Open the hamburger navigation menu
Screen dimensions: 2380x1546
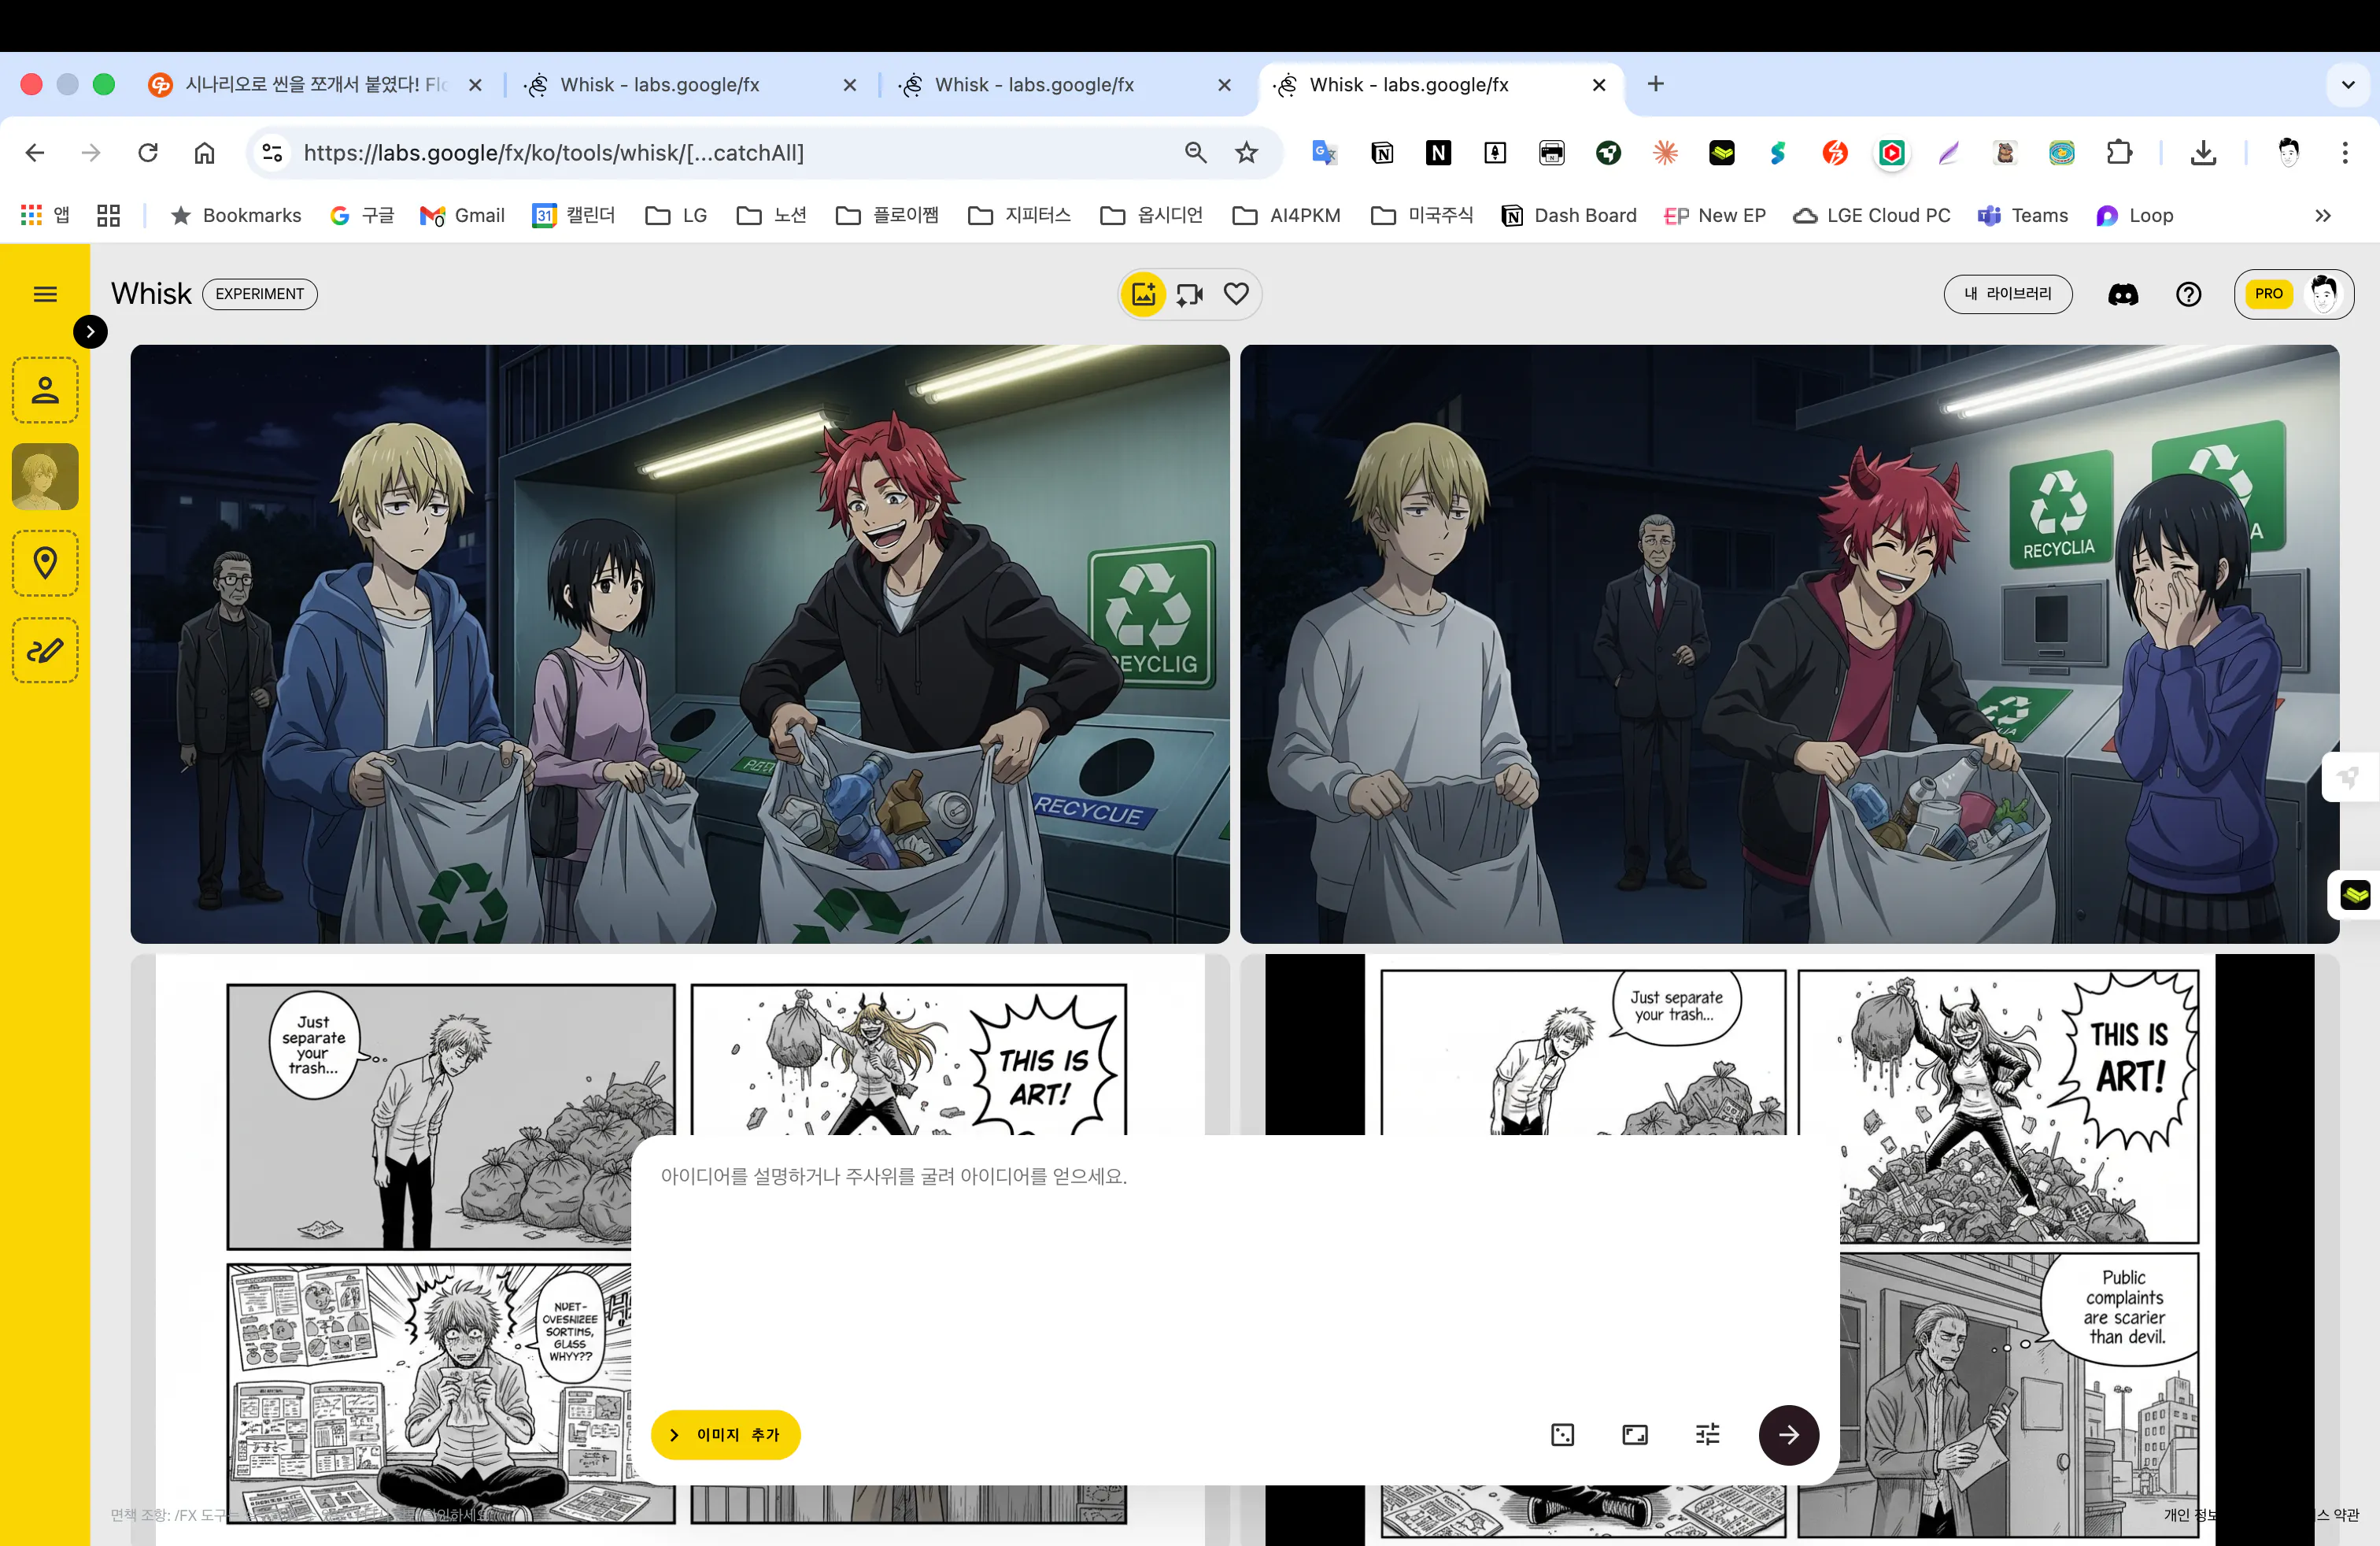[45, 294]
